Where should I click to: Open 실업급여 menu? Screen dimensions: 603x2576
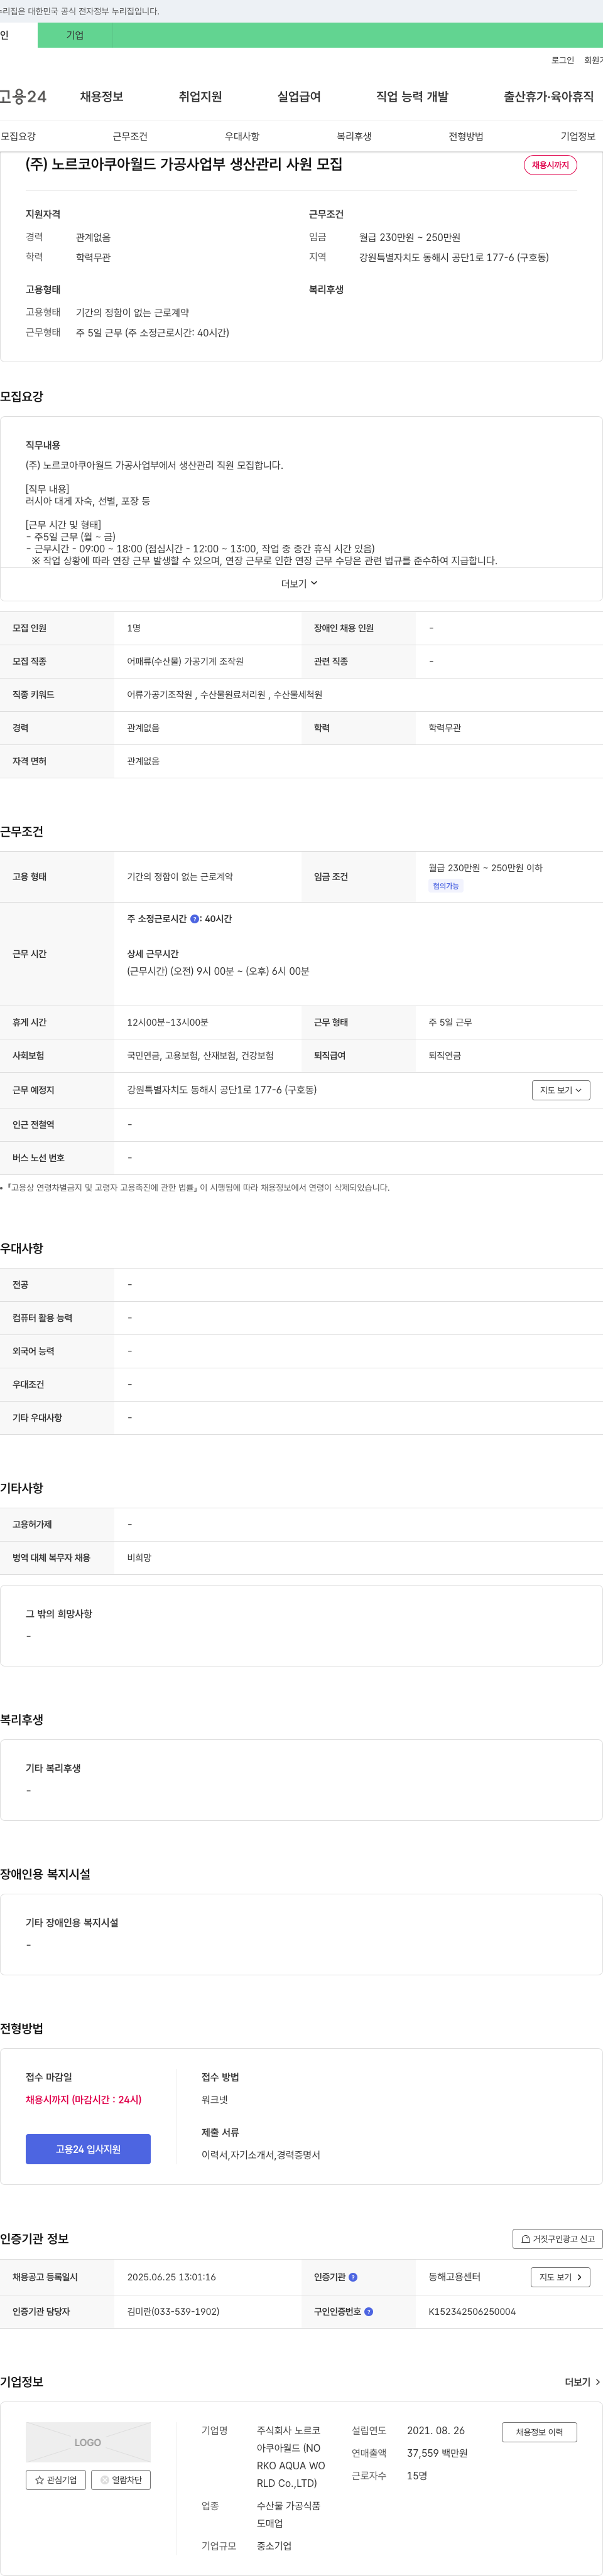click(x=299, y=97)
